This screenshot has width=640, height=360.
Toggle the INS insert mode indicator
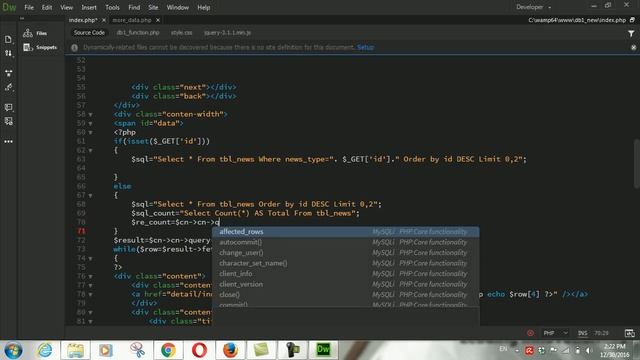pyautogui.click(x=582, y=333)
